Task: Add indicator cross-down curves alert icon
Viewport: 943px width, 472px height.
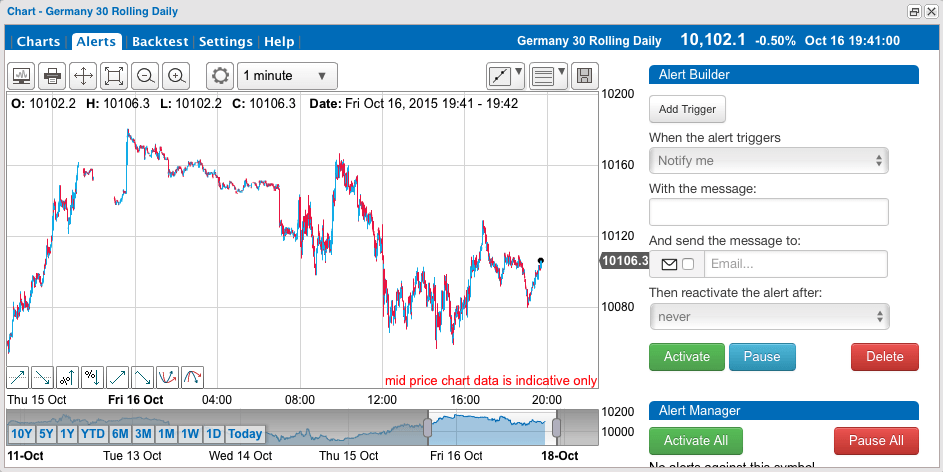Action: point(192,378)
